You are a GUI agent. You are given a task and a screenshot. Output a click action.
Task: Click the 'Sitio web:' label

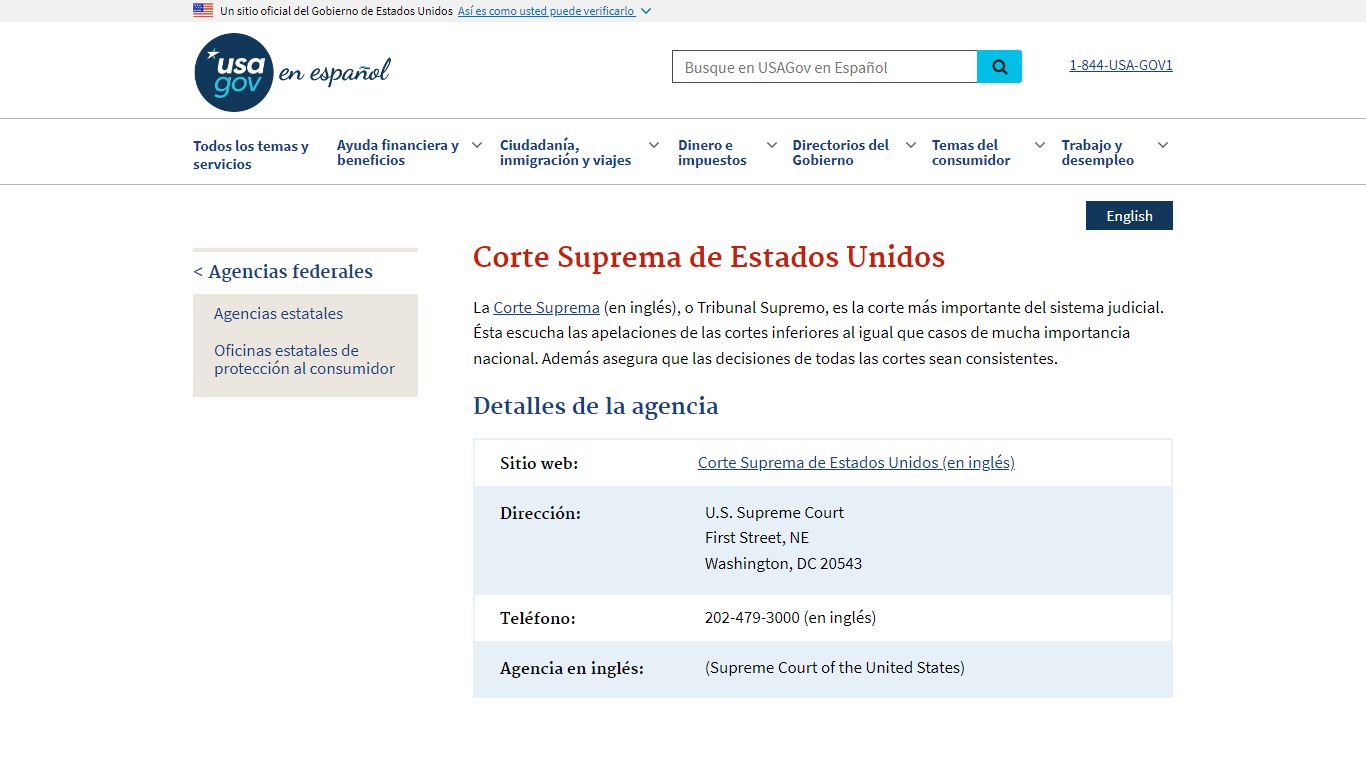[x=539, y=463]
